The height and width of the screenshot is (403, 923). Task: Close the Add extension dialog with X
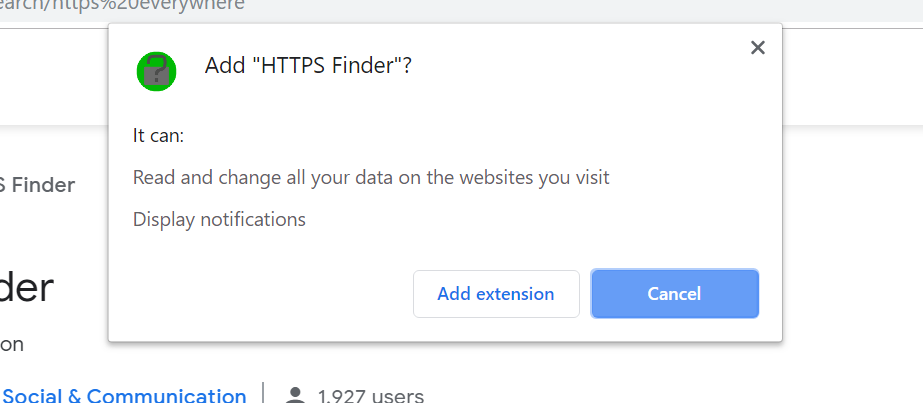(758, 48)
